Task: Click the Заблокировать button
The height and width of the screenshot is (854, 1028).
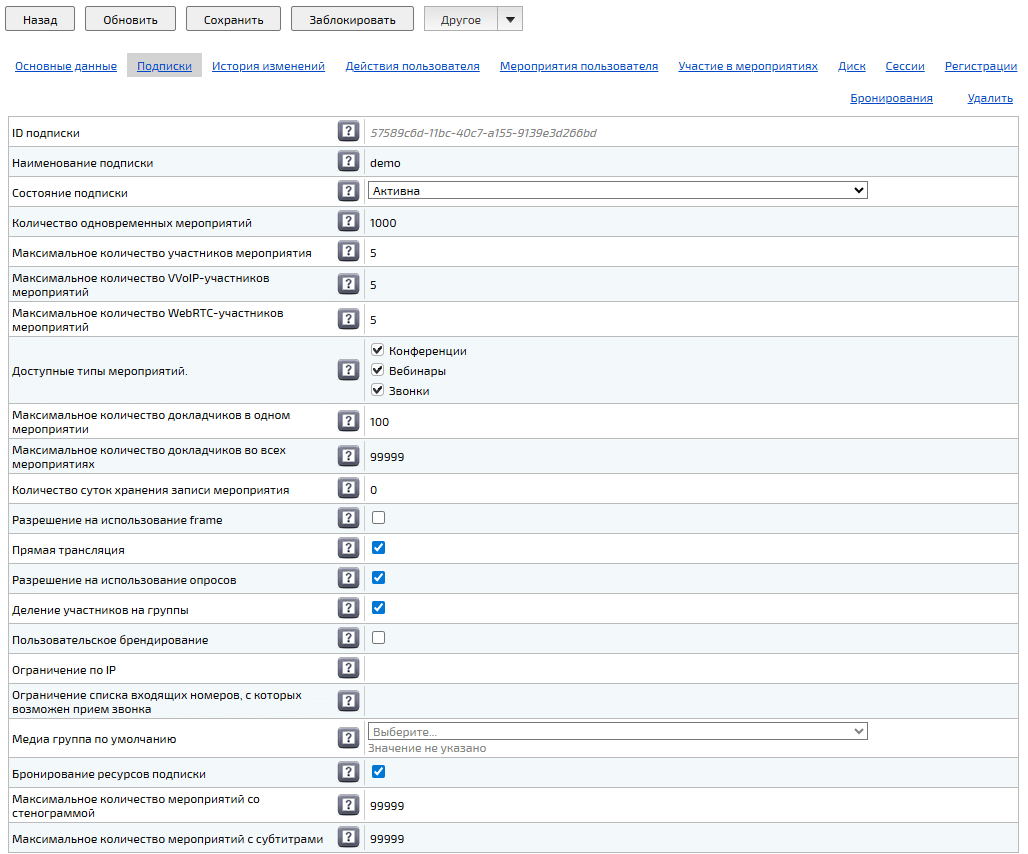Action: 351,19
